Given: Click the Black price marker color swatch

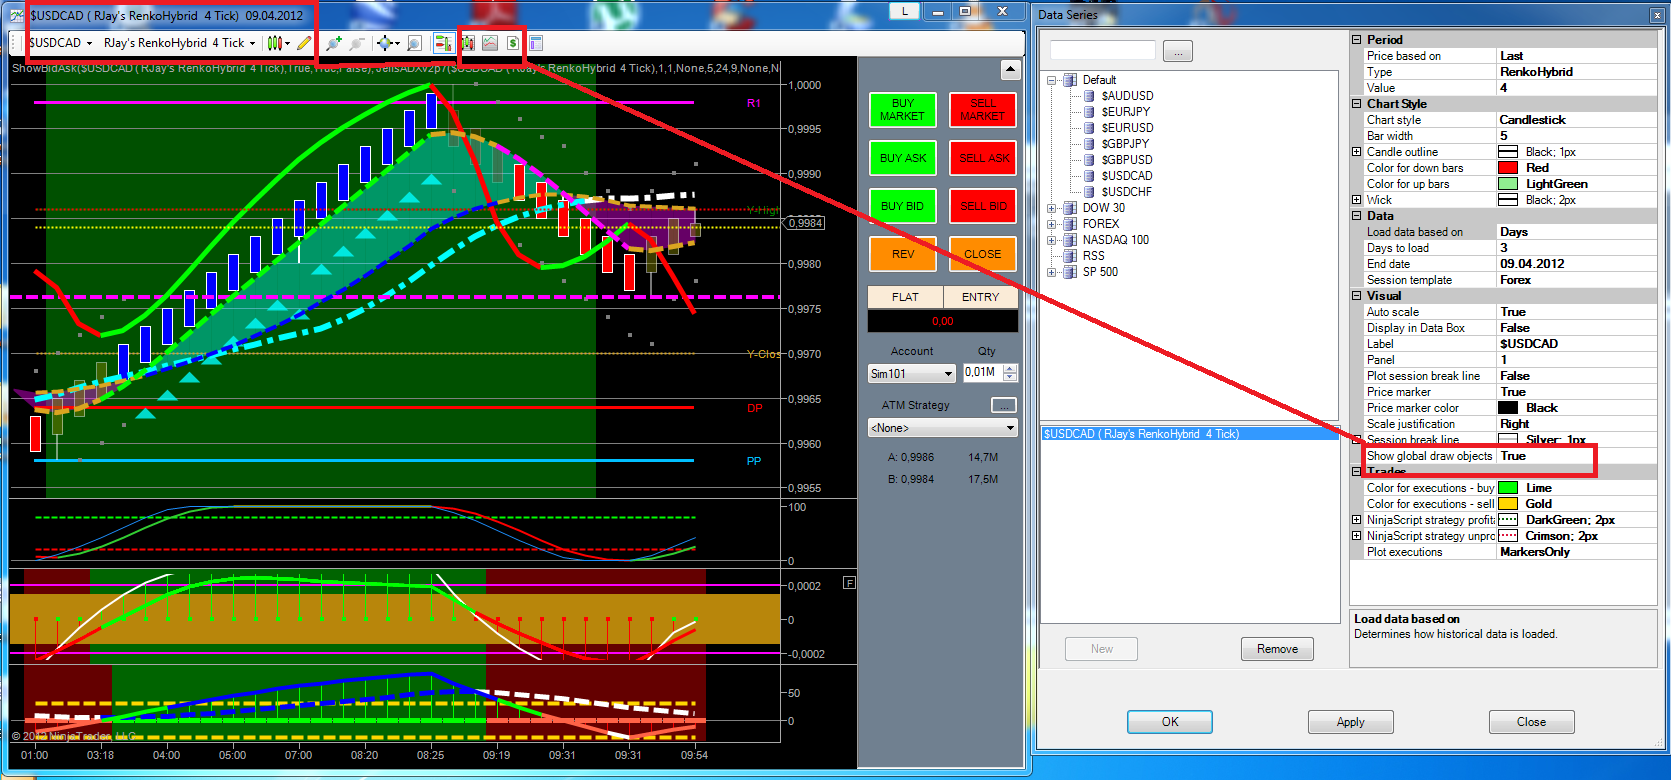Looking at the screenshot, I should (x=1508, y=408).
